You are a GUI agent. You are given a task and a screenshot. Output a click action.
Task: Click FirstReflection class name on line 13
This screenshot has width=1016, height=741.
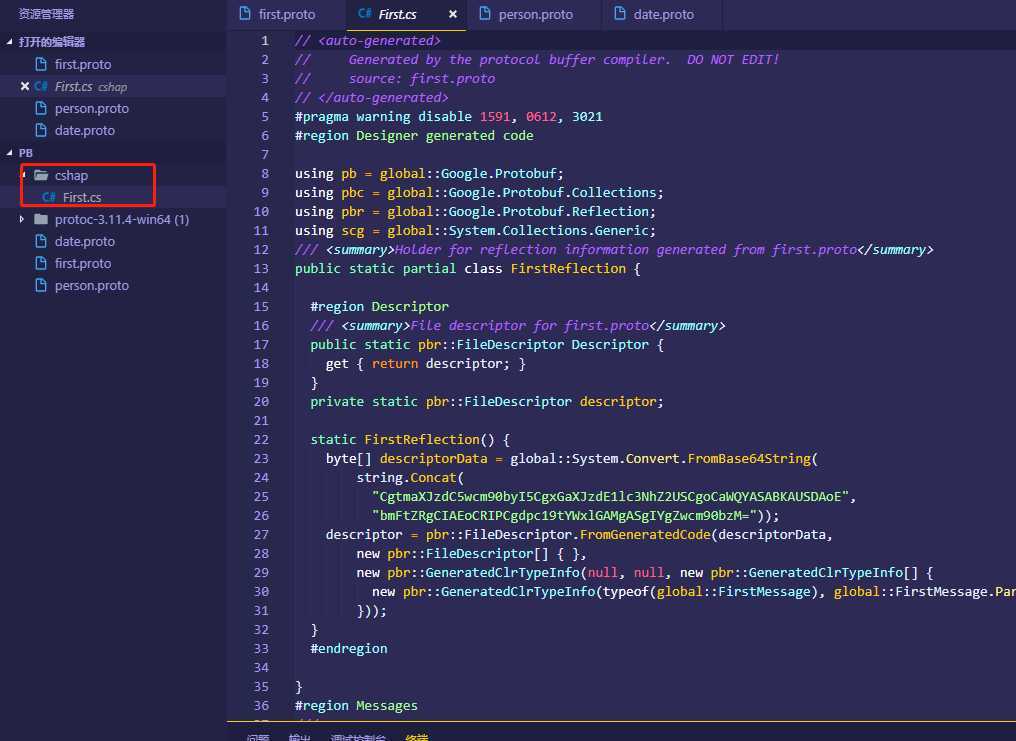568,269
